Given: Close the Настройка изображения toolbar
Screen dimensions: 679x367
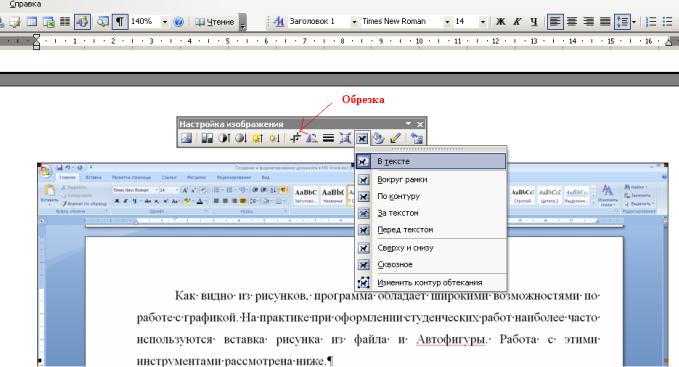Looking at the screenshot, I should [x=420, y=124].
